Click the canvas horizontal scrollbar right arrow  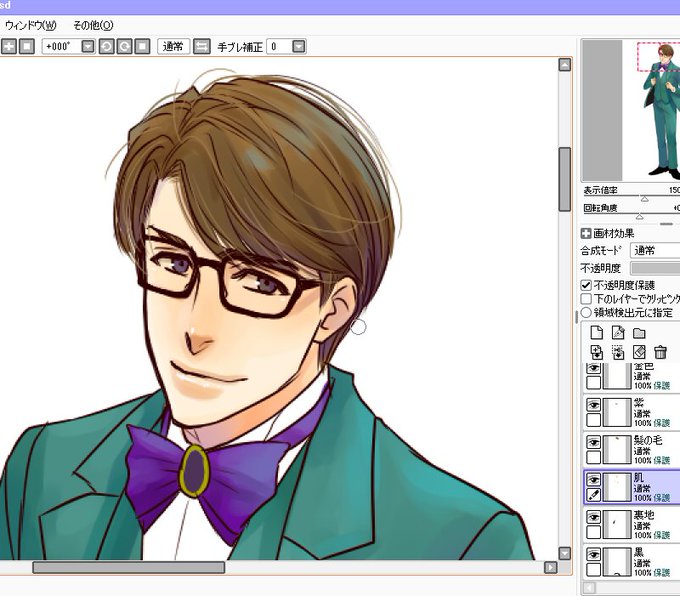pyautogui.click(x=550, y=567)
